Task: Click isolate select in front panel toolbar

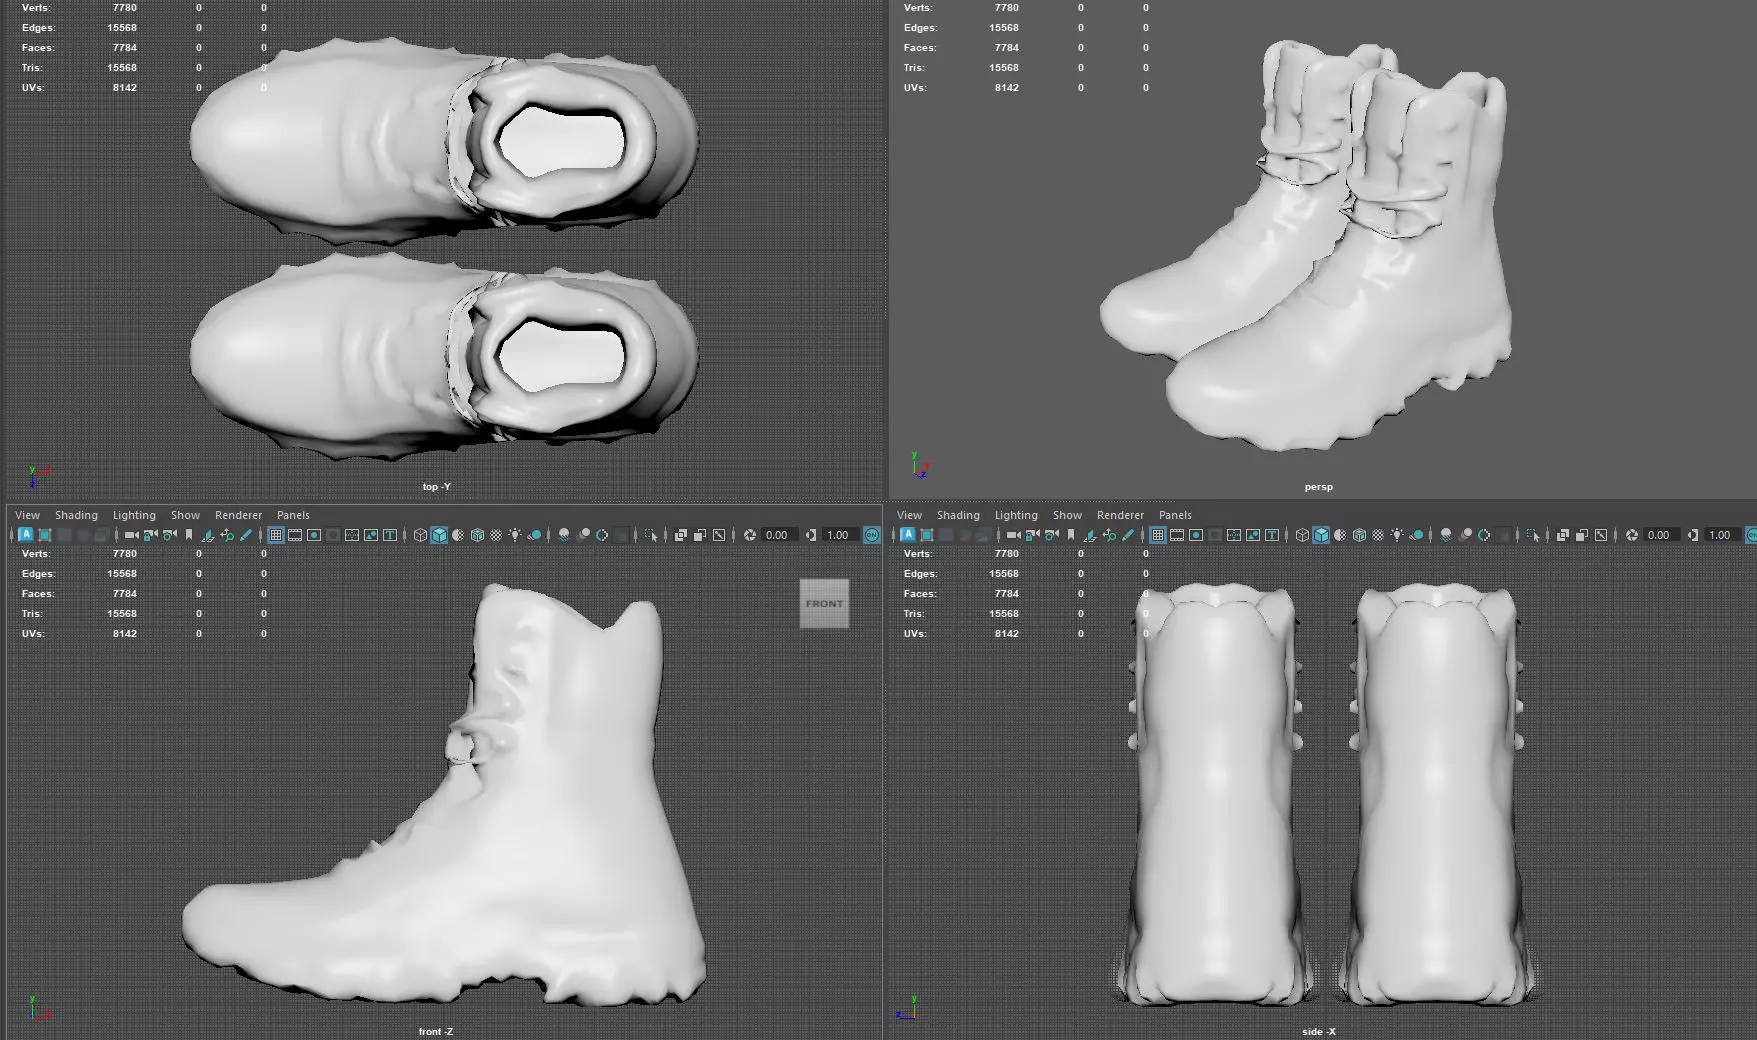Action: click(x=650, y=535)
